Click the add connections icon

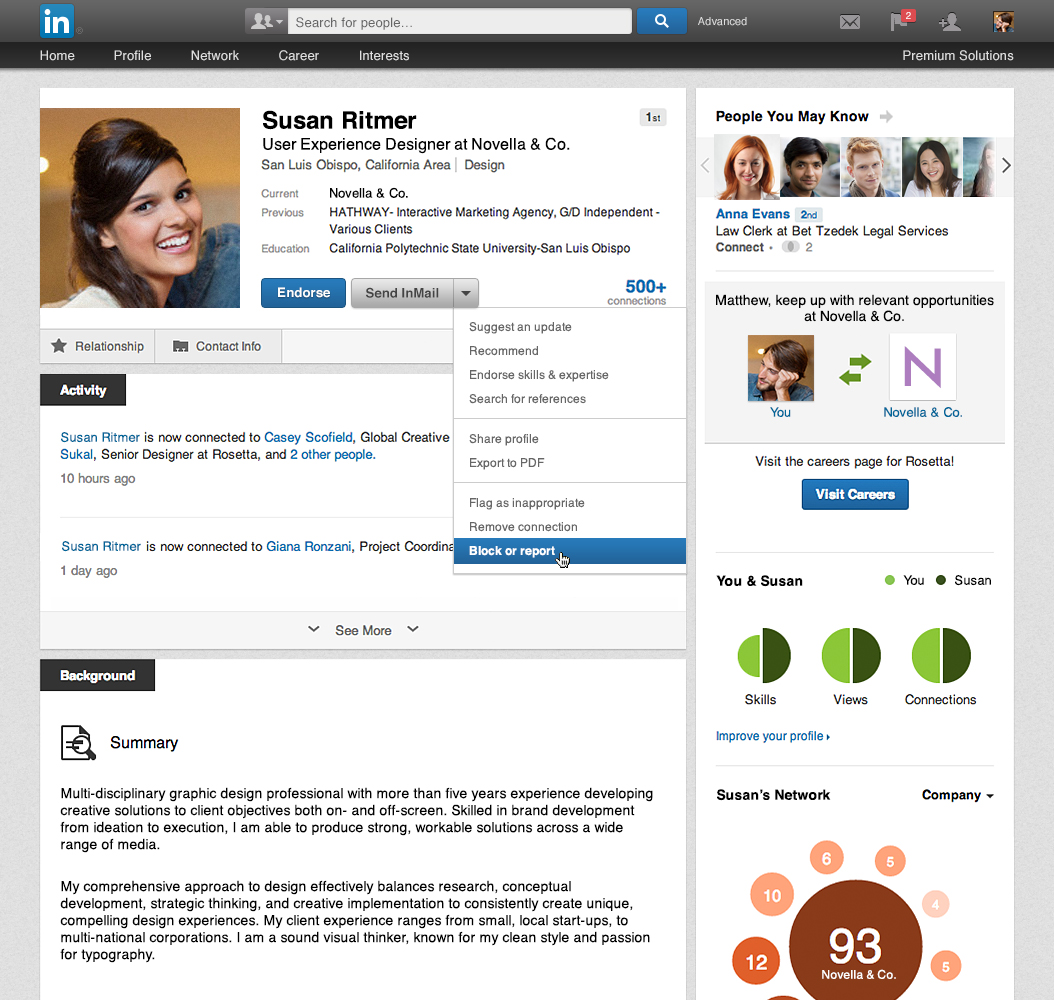coord(950,22)
